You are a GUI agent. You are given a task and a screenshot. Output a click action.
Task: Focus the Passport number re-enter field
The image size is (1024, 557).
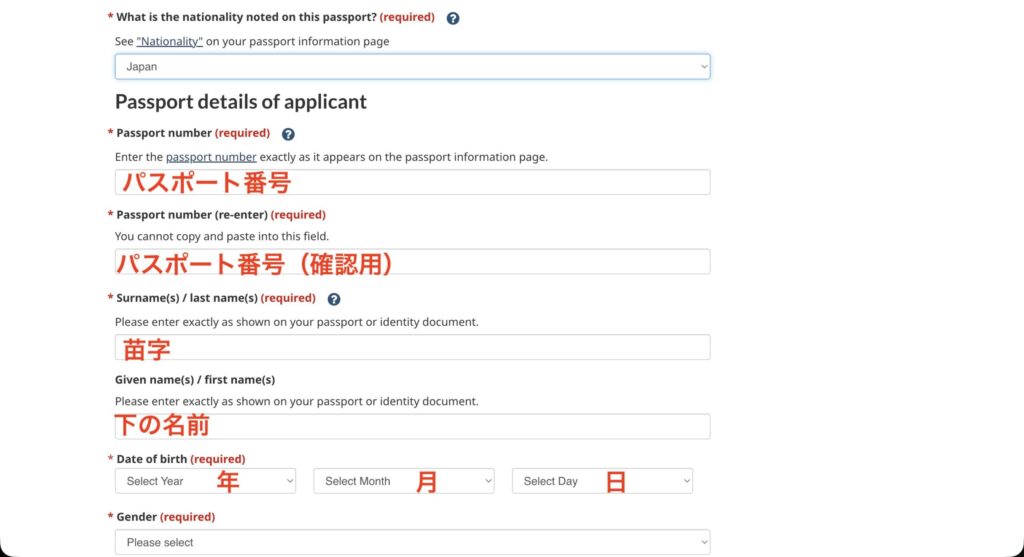(412, 262)
